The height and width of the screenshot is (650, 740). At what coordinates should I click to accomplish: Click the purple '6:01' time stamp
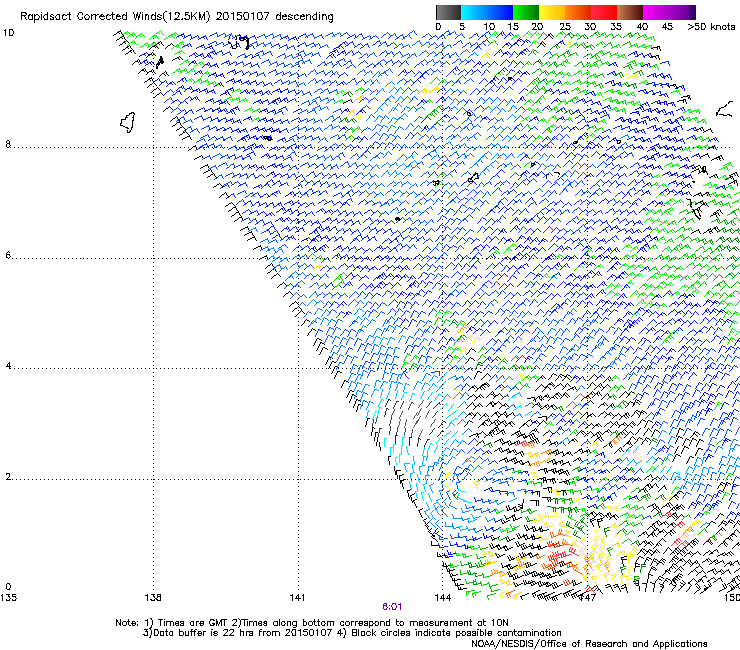tap(392, 607)
